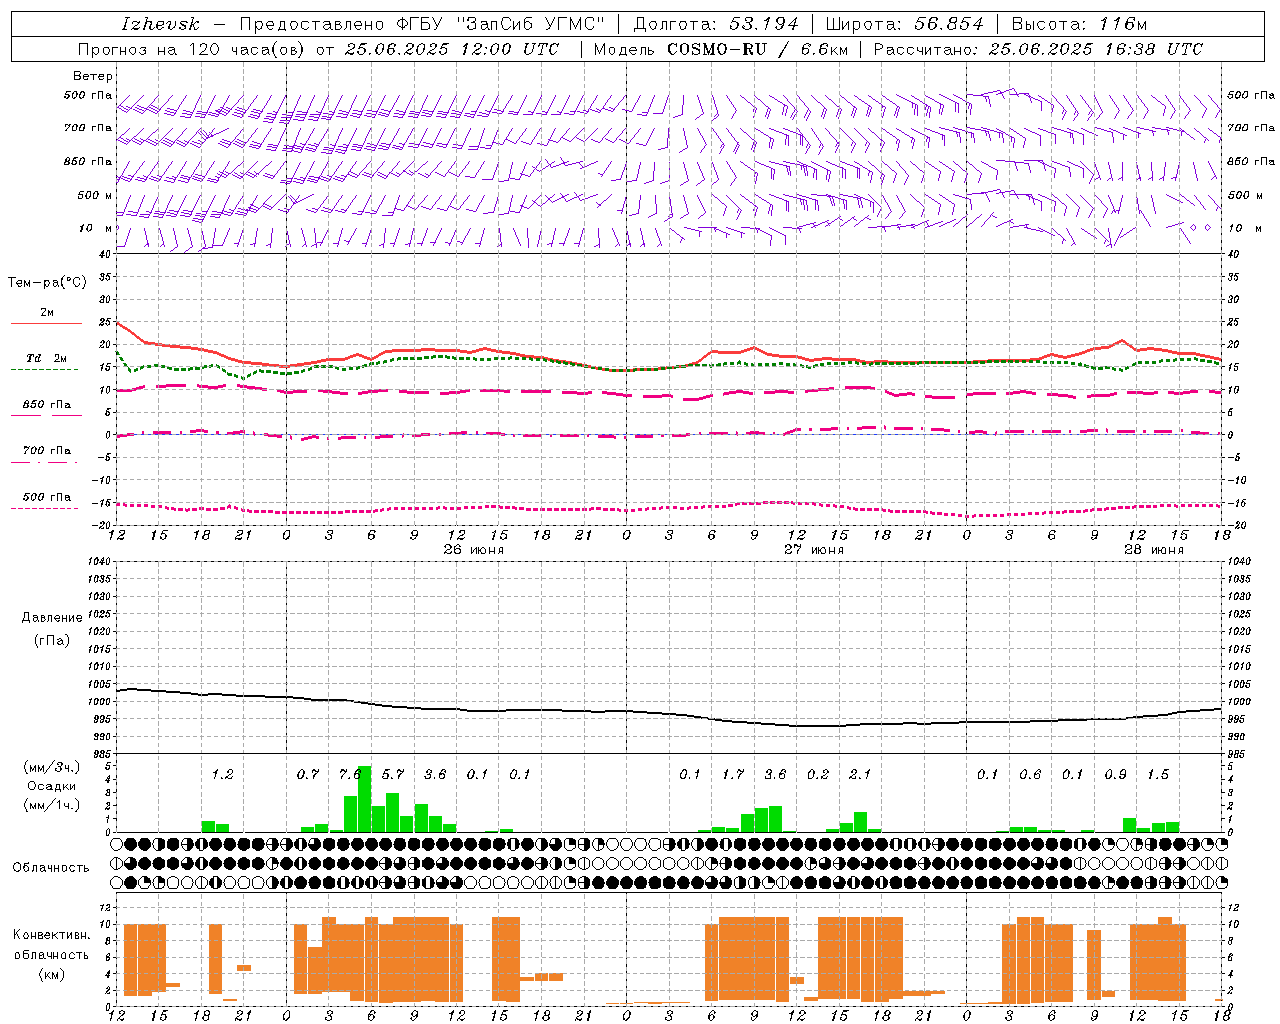Click the '27 июня' date label
The width and height of the screenshot is (1280, 1024).
pos(813,550)
